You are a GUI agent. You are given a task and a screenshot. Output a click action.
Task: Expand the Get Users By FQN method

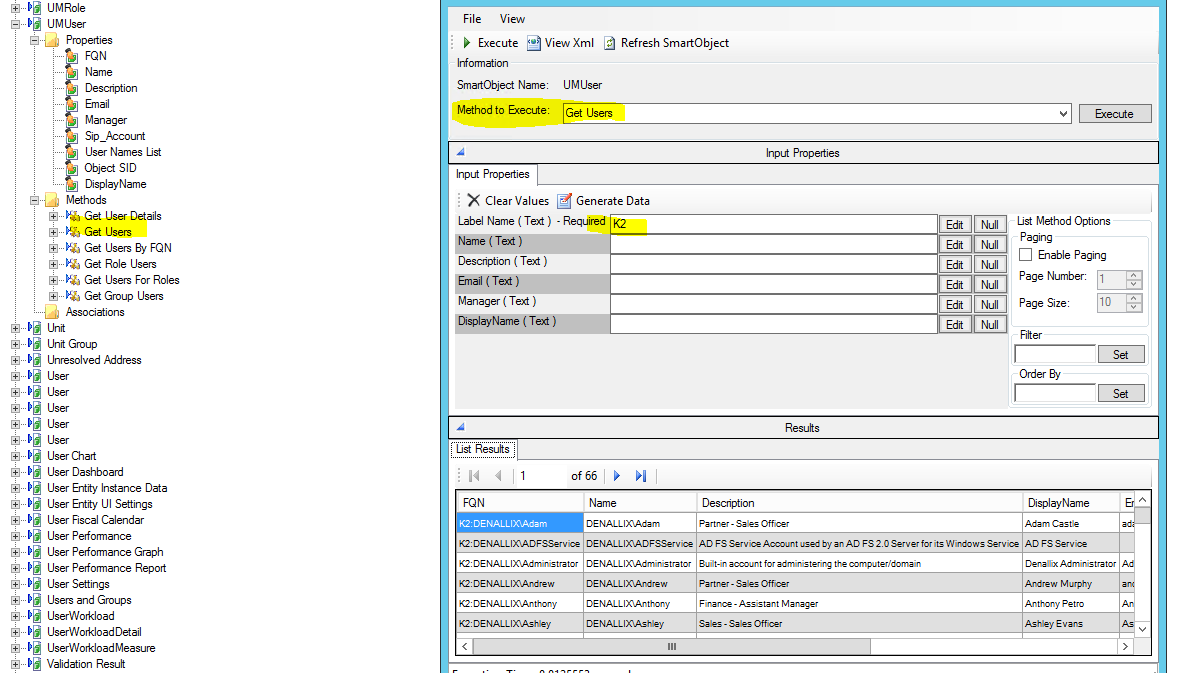click(54, 248)
